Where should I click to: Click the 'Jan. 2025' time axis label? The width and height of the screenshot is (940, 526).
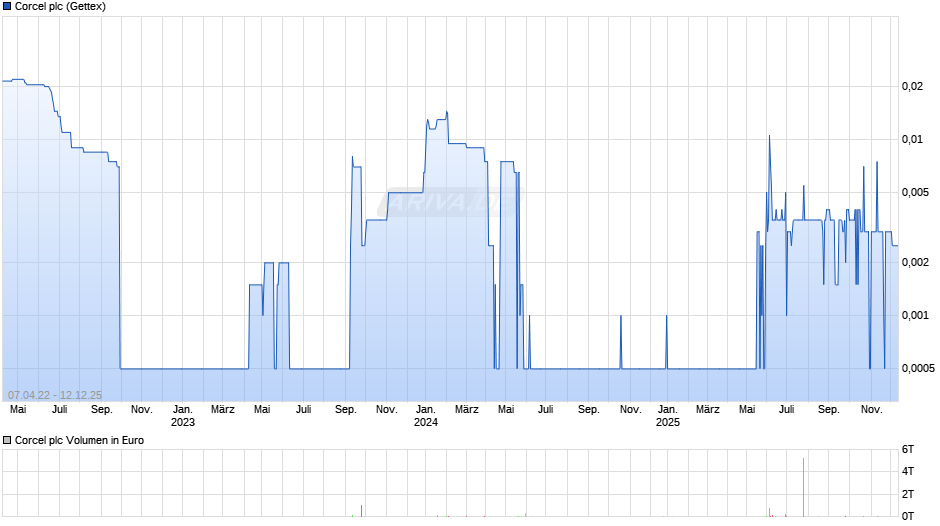(668, 416)
